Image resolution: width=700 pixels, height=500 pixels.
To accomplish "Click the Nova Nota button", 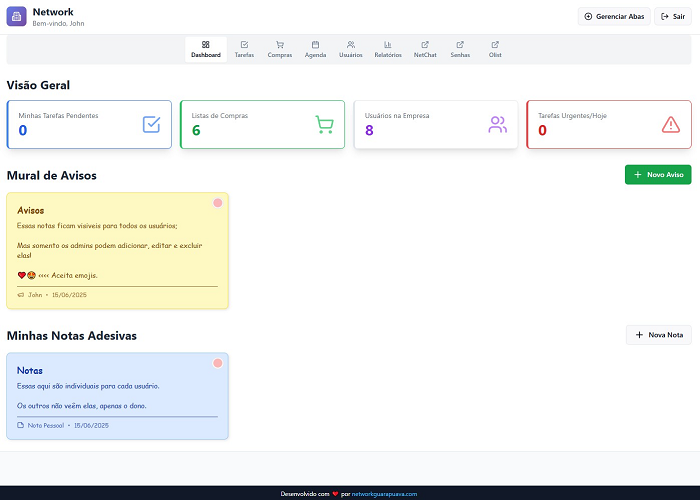I will coord(658,335).
